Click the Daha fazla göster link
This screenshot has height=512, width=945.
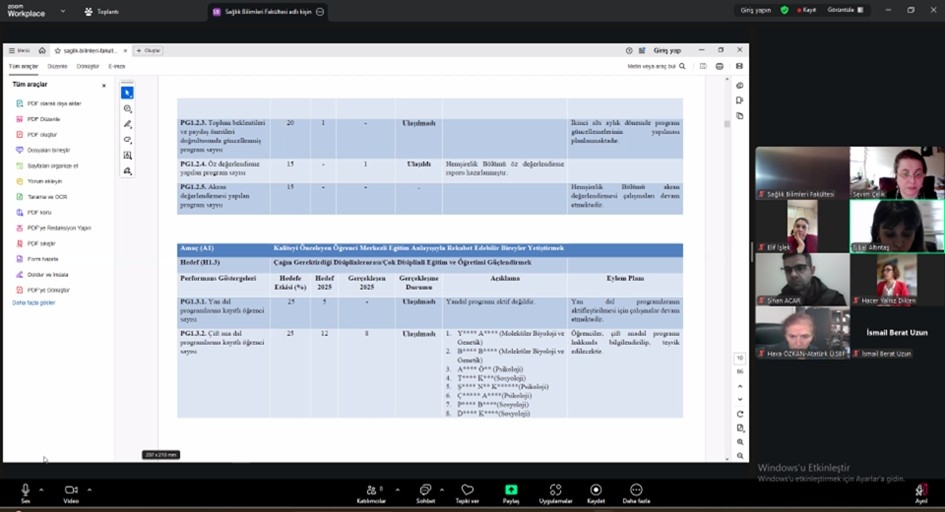[x=33, y=302]
